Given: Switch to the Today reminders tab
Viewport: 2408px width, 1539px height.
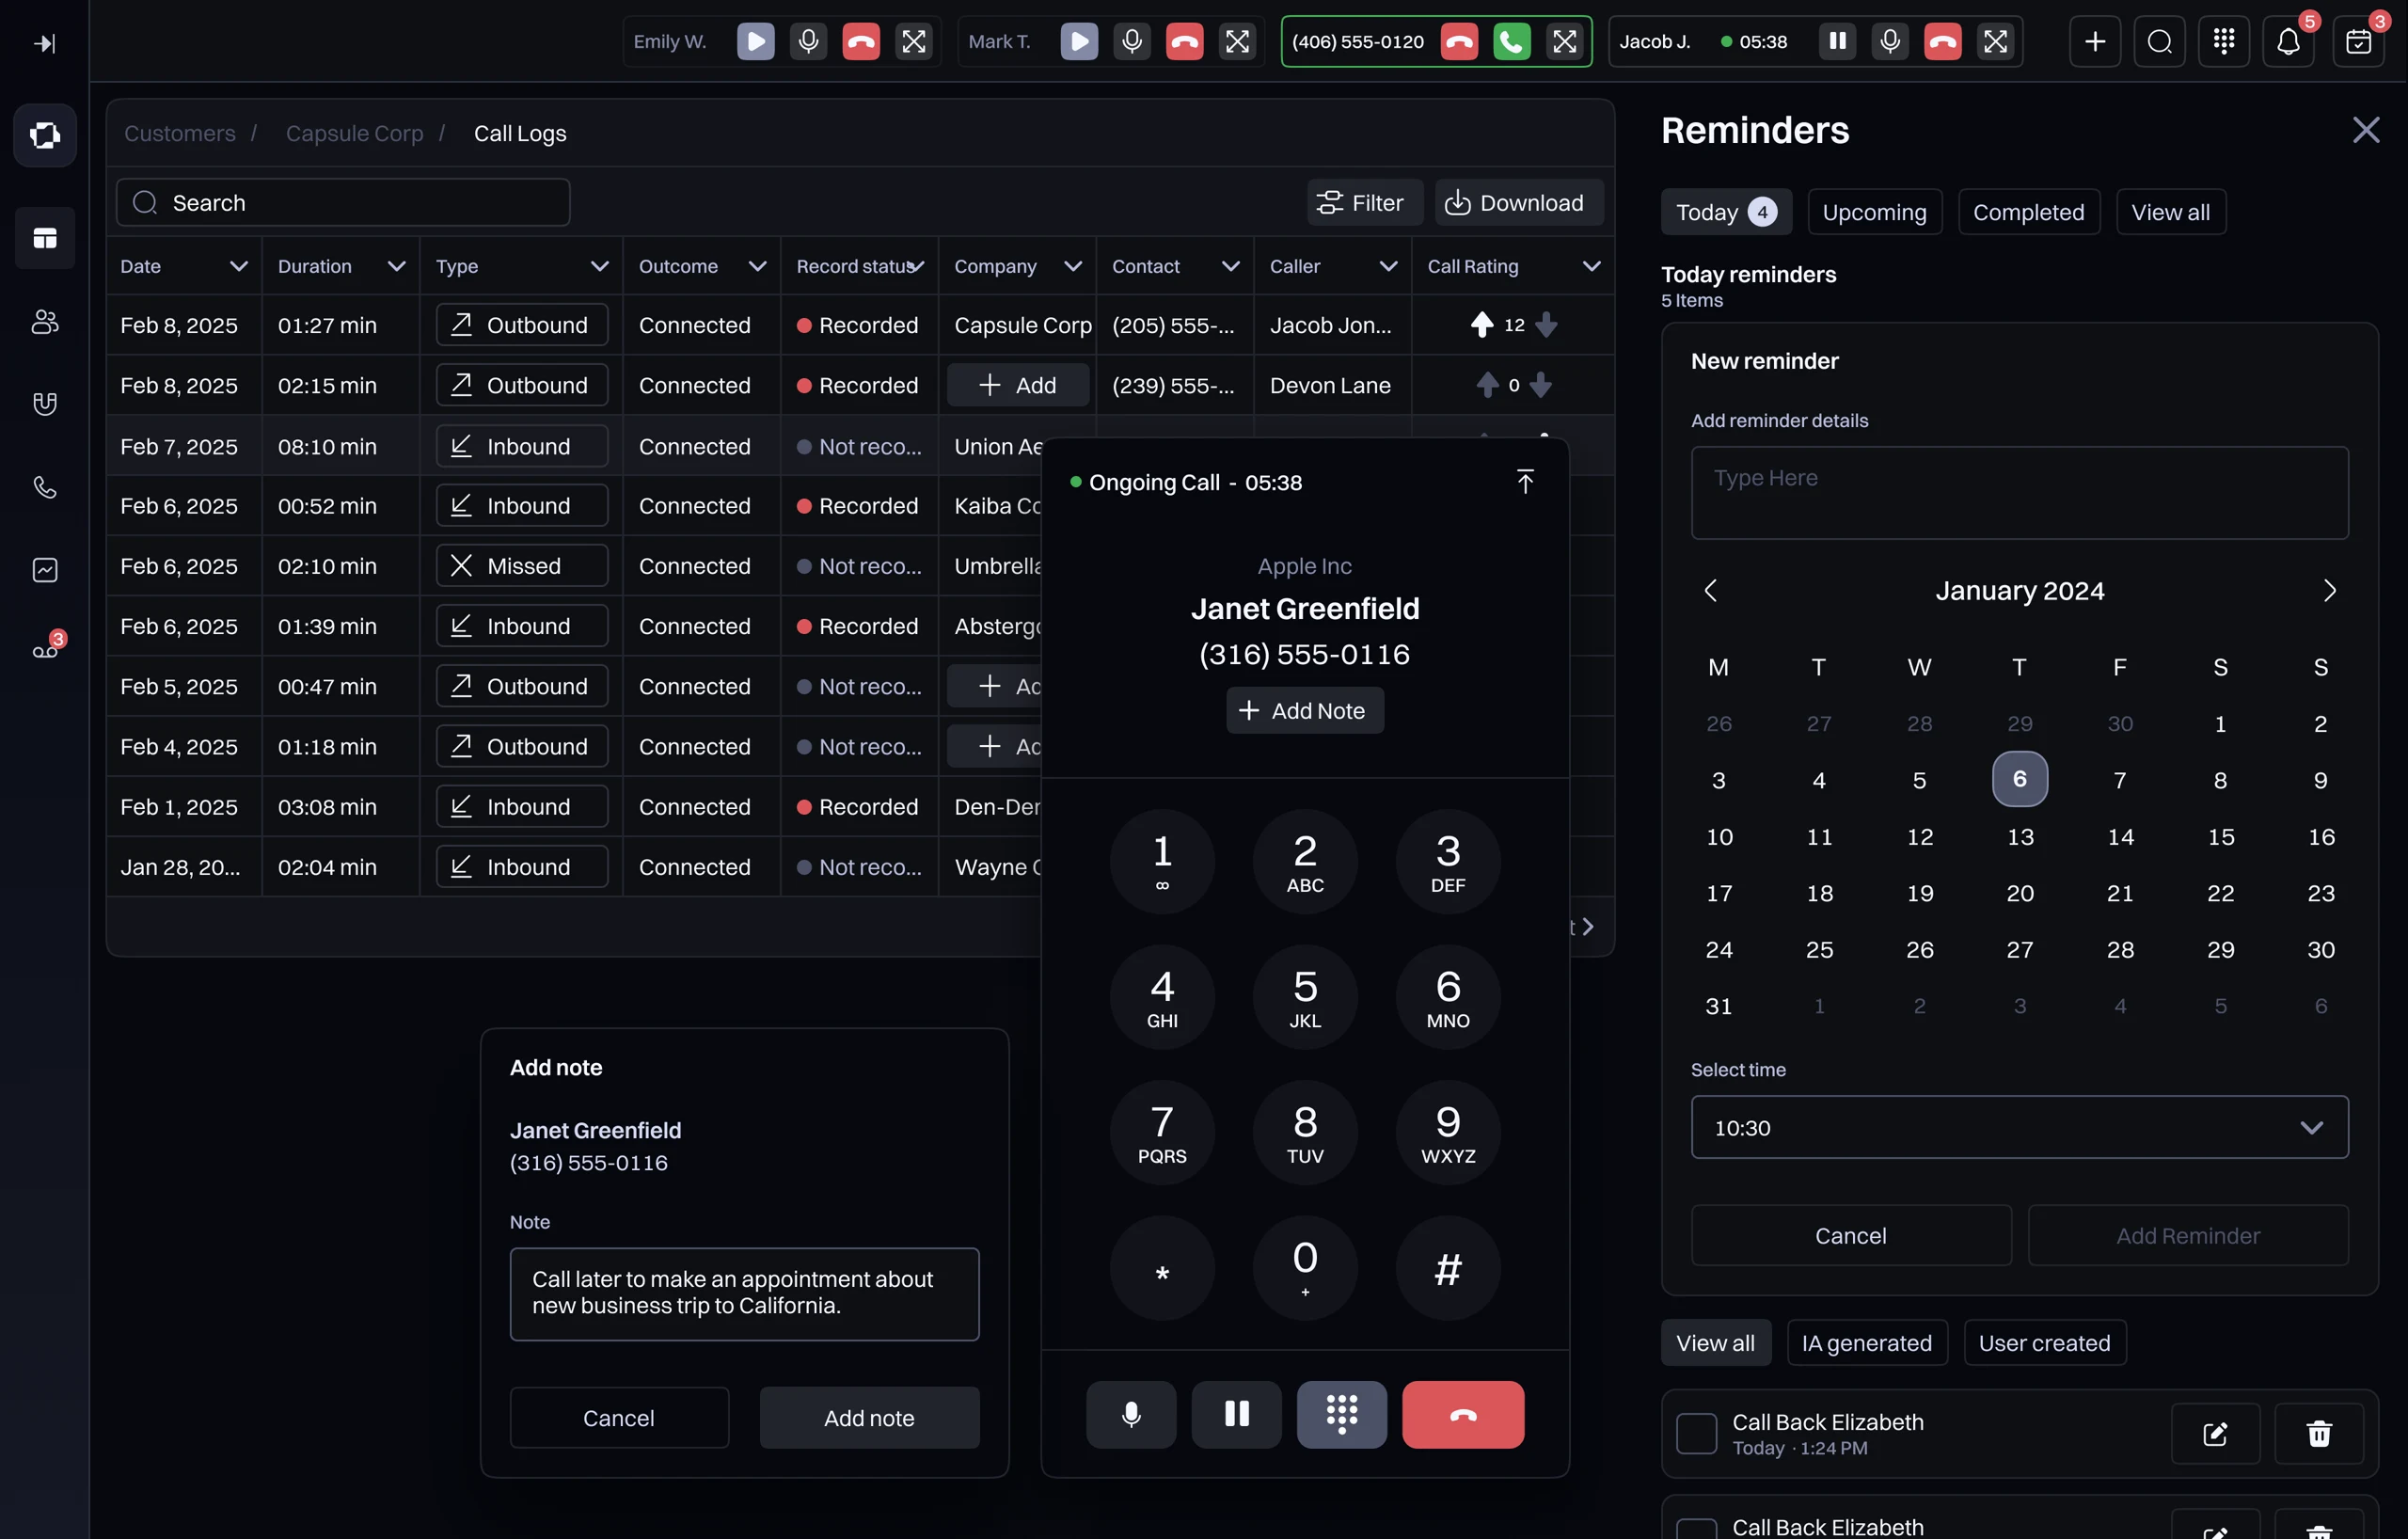Looking at the screenshot, I should pos(1726,212).
